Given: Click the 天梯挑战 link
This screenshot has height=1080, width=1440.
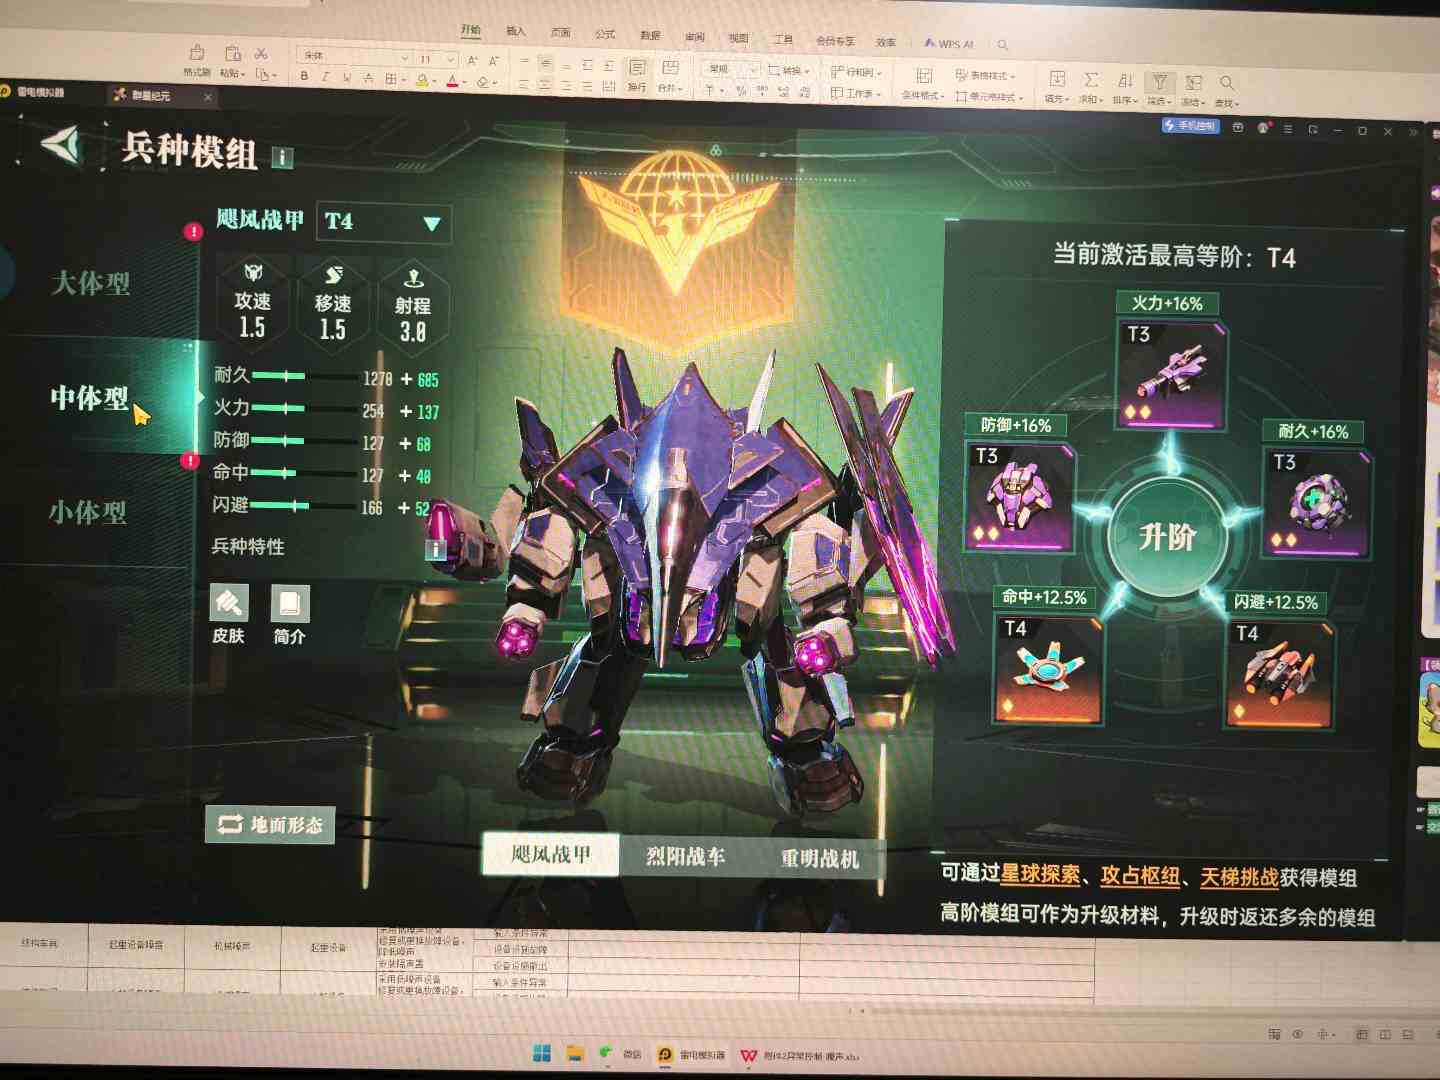Looking at the screenshot, I should point(1239,877).
